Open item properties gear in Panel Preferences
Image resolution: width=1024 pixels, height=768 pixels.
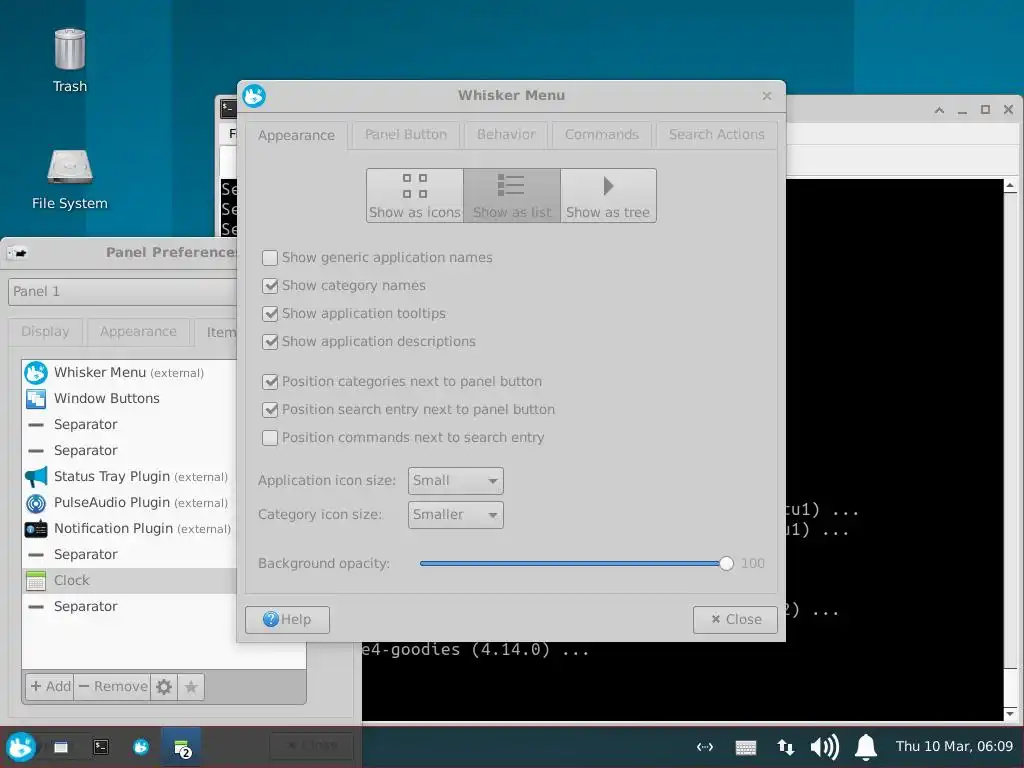[x=164, y=686]
